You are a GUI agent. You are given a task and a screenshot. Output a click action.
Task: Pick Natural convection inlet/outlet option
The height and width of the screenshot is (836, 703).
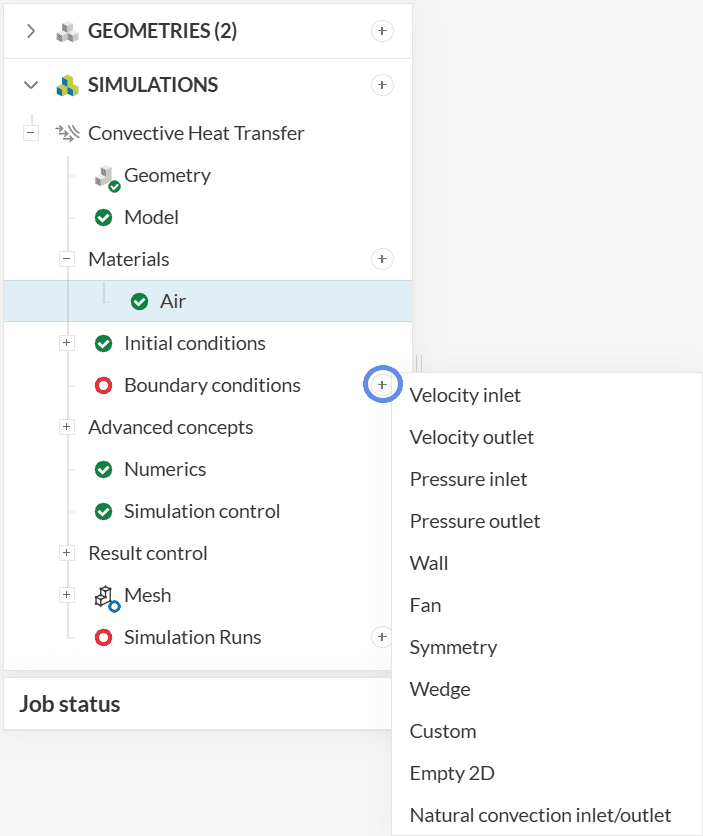(540, 815)
